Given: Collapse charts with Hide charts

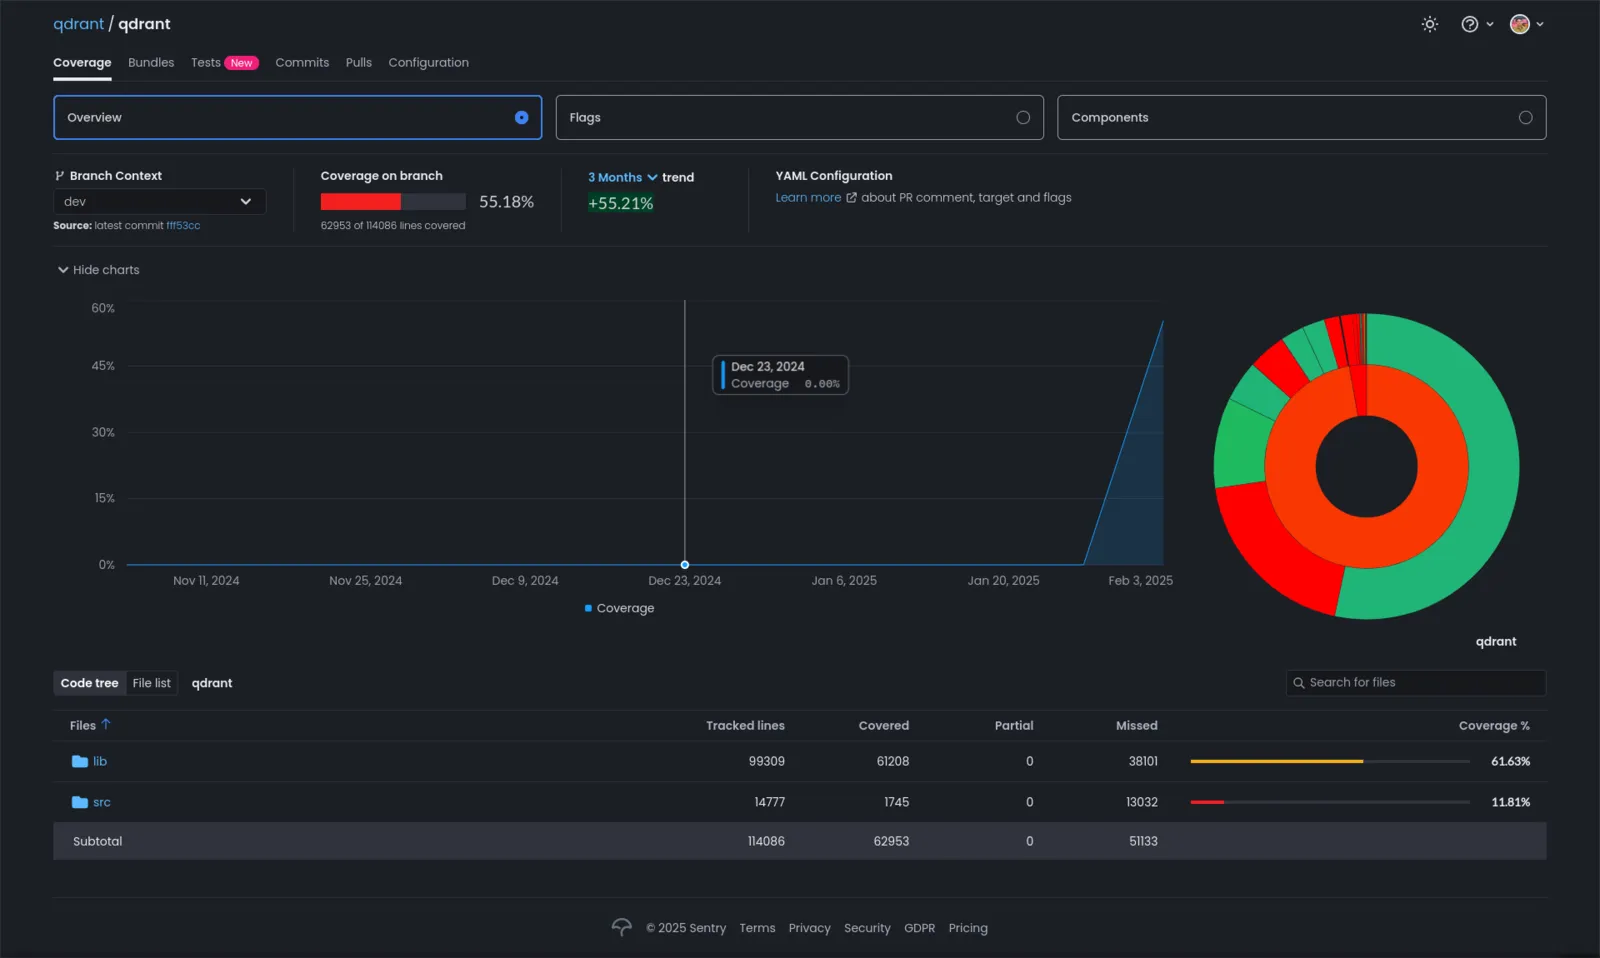Looking at the screenshot, I should (x=98, y=270).
